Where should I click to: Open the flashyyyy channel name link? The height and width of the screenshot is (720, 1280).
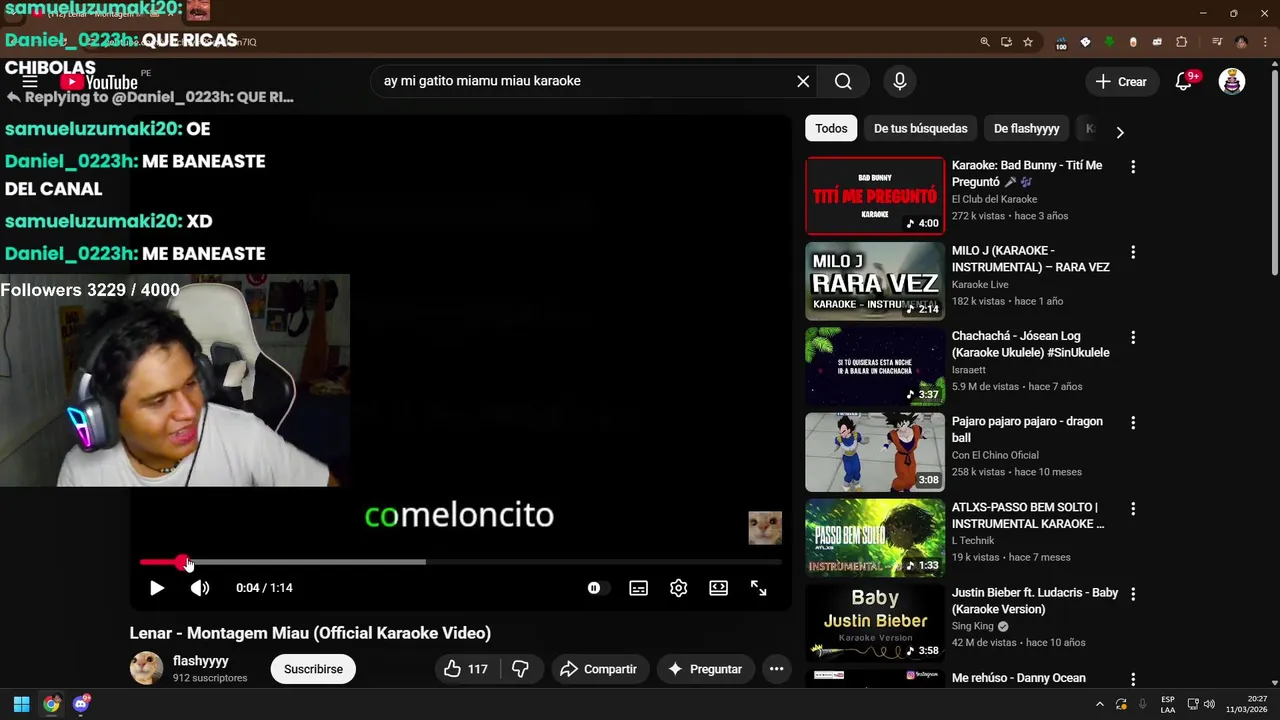click(201, 661)
